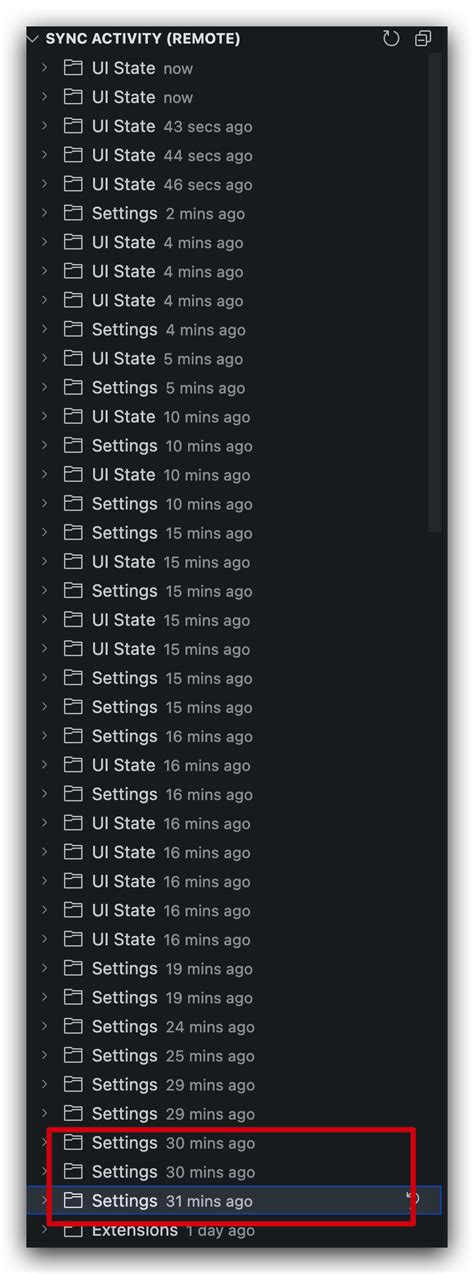Click the Collapse All icon in header
474x1274 pixels.
coord(423,39)
